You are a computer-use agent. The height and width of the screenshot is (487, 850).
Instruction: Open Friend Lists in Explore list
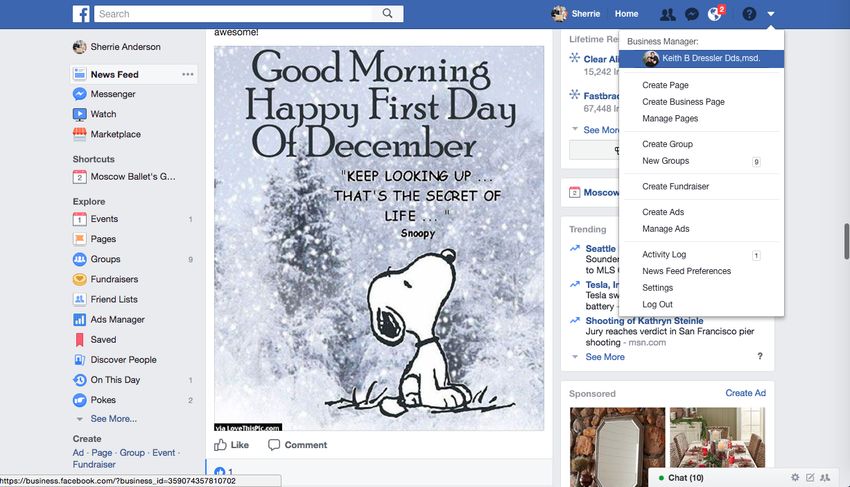pyautogui.click(x=114, y=299)
